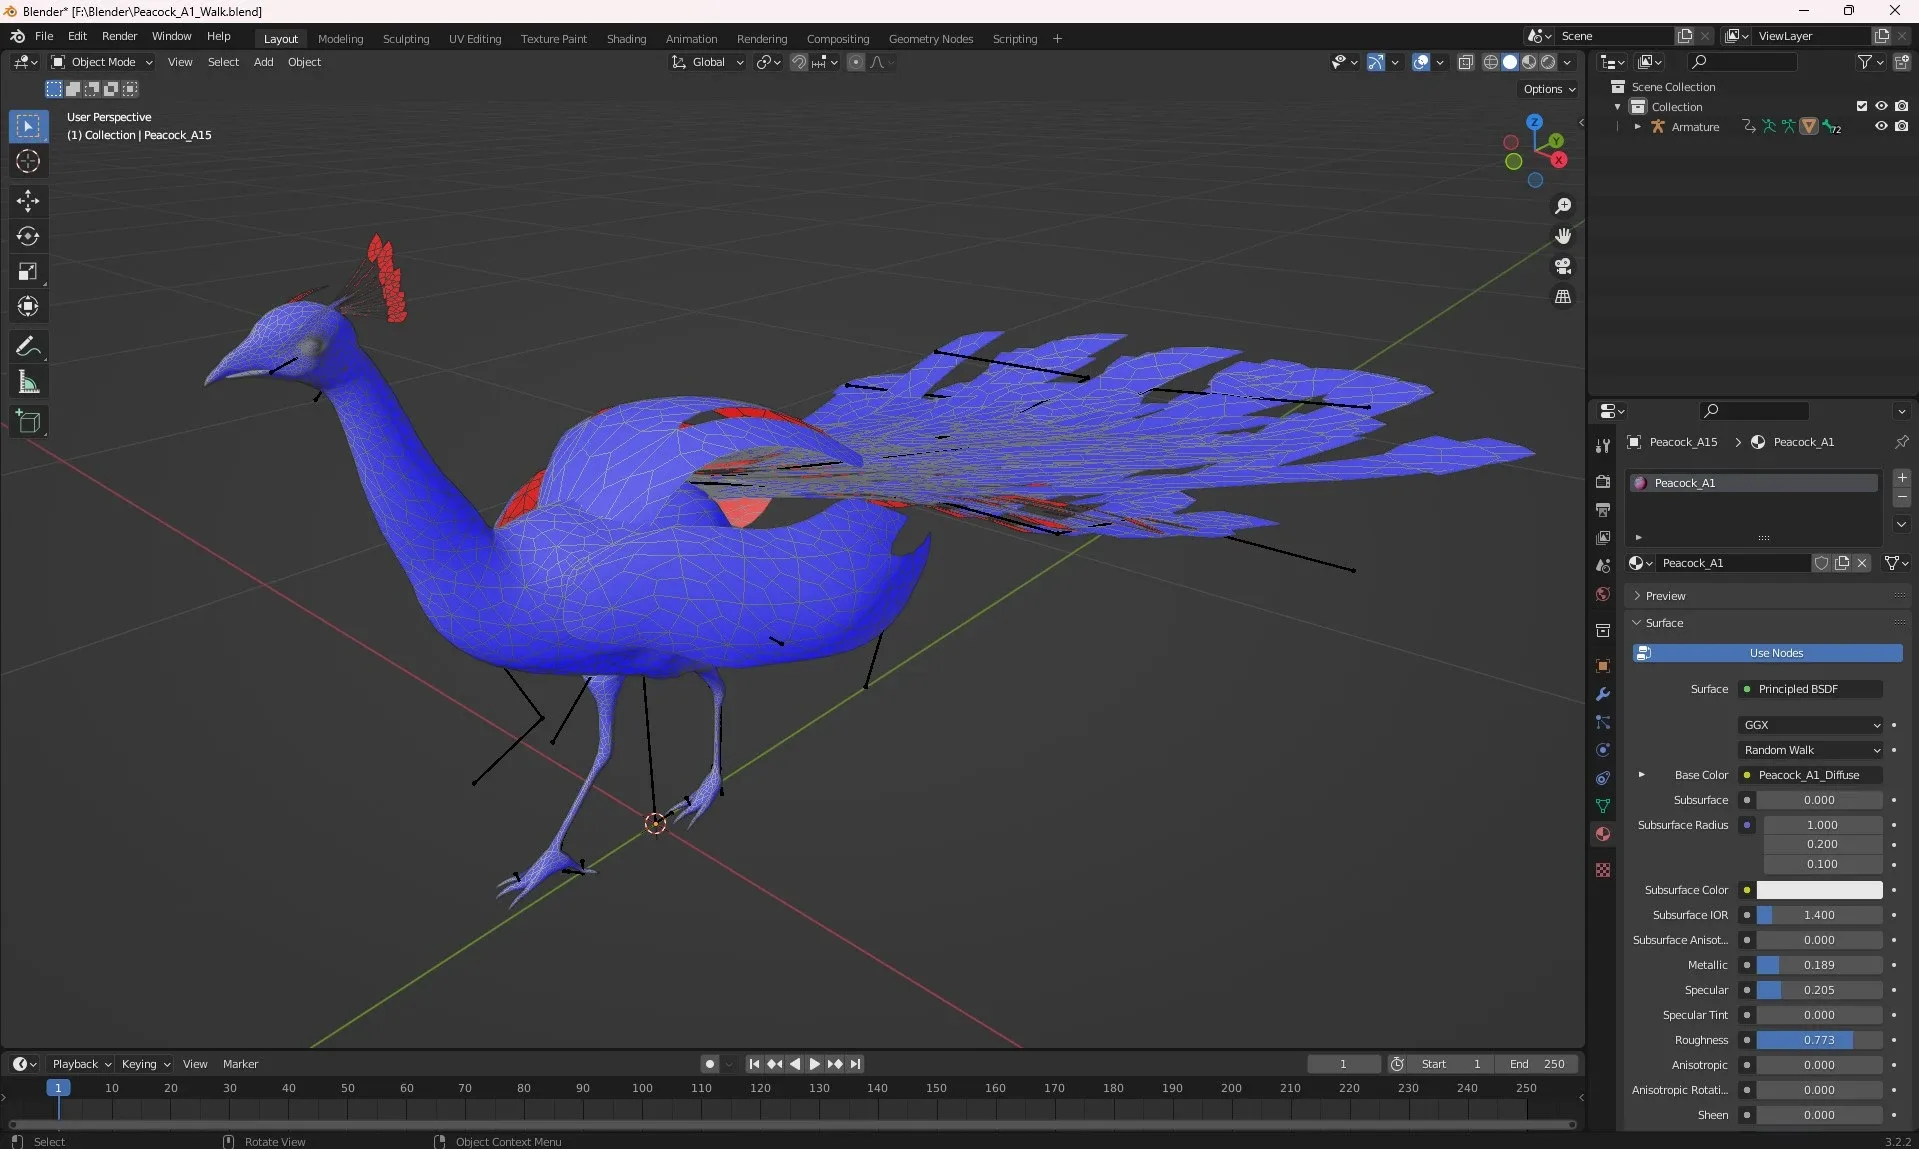Open the World properties tab

click(x=1603, y=594)
